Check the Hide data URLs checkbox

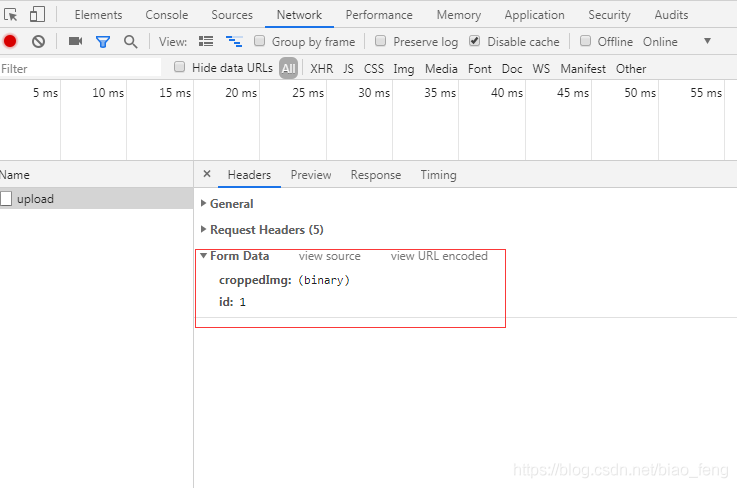pos(180,68)
